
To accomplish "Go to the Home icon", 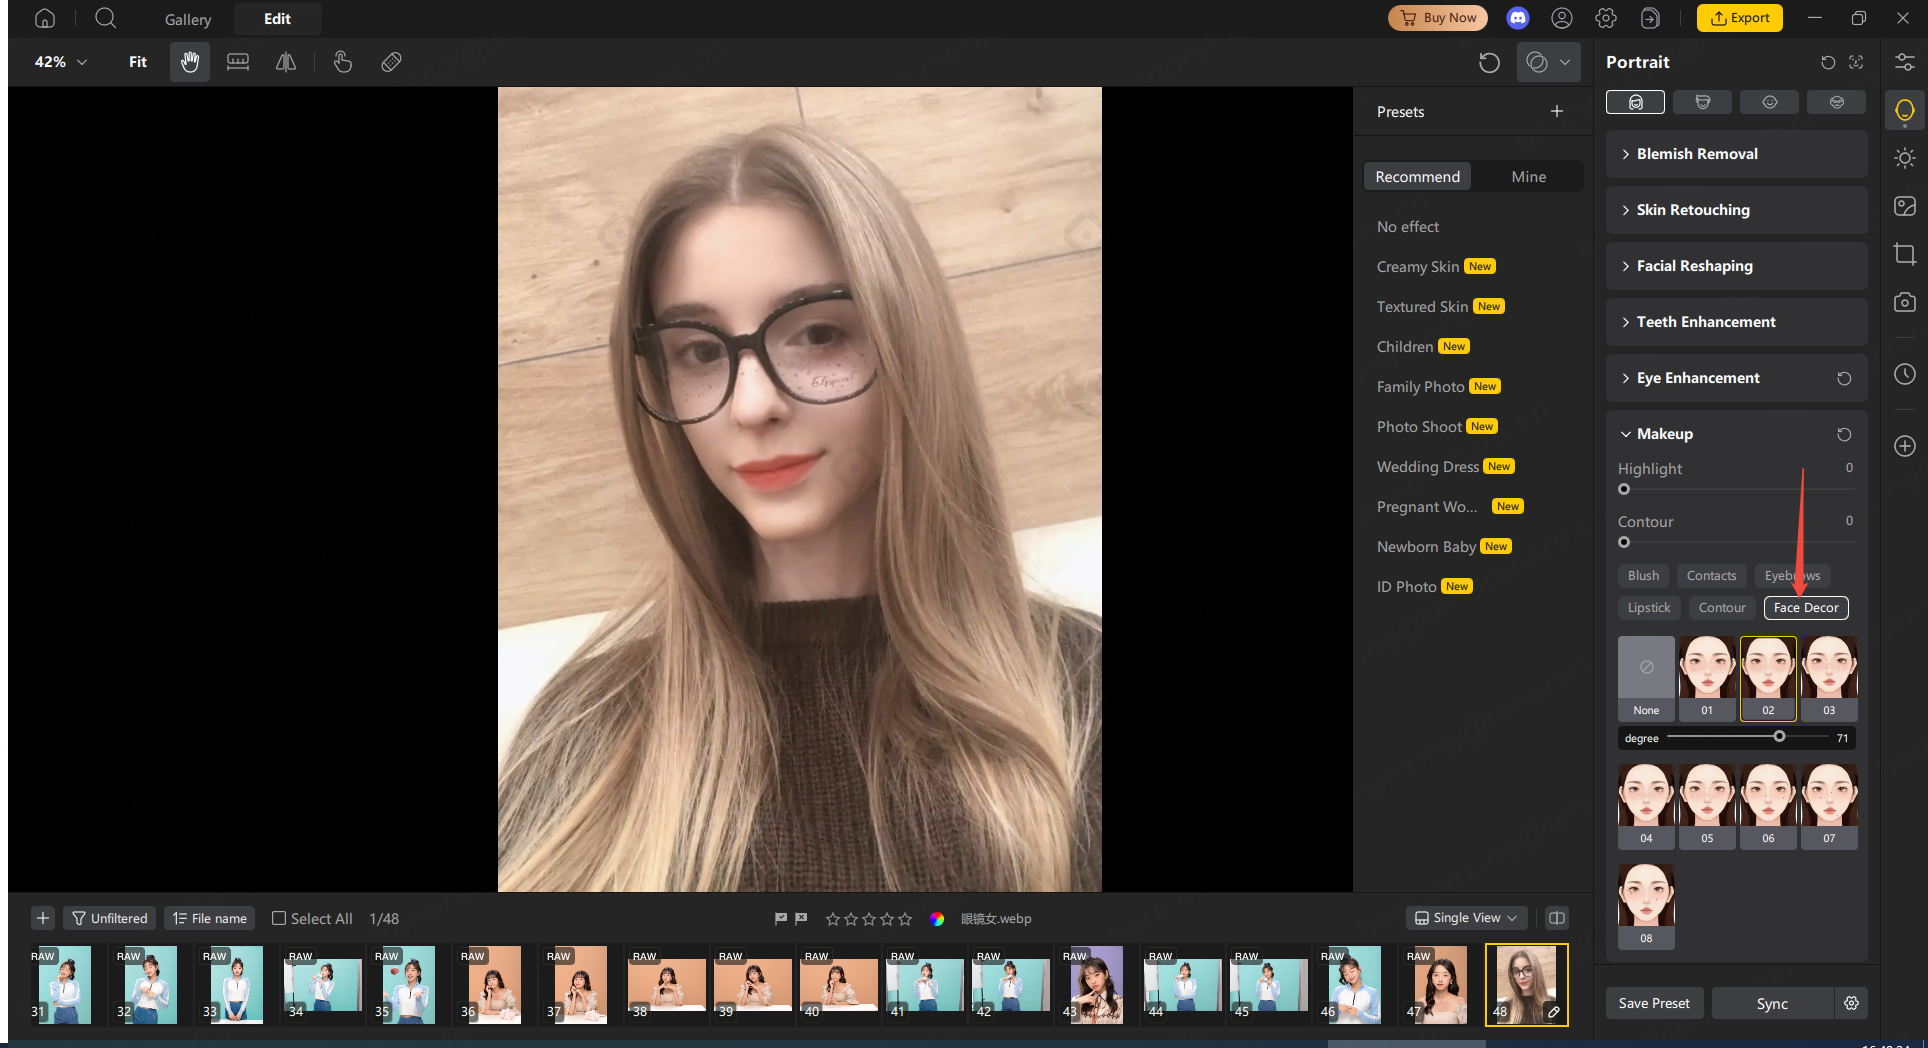I will pyautogui.click(x=45, y=18).
